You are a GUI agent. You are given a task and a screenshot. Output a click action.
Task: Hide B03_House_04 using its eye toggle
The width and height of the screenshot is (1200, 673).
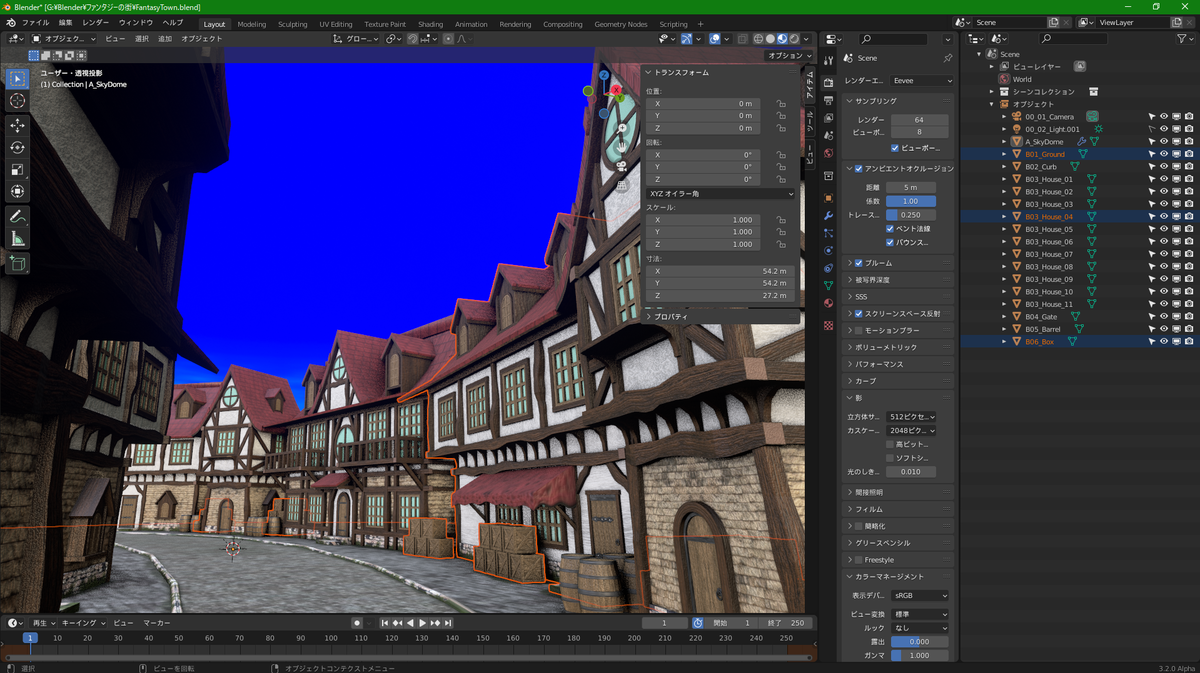[1164, 216]
